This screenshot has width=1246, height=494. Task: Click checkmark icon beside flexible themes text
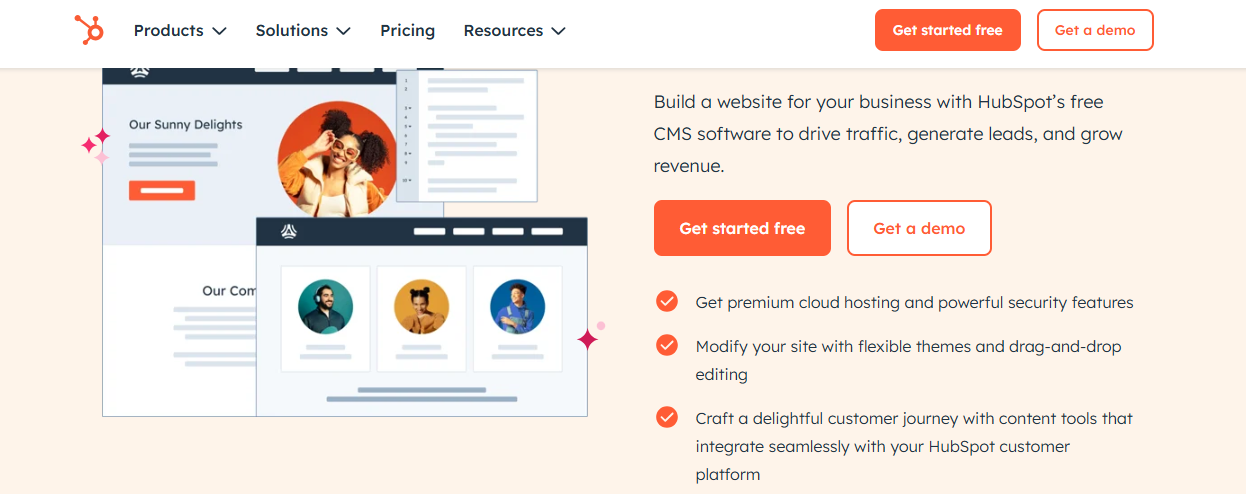coord(667,345)
